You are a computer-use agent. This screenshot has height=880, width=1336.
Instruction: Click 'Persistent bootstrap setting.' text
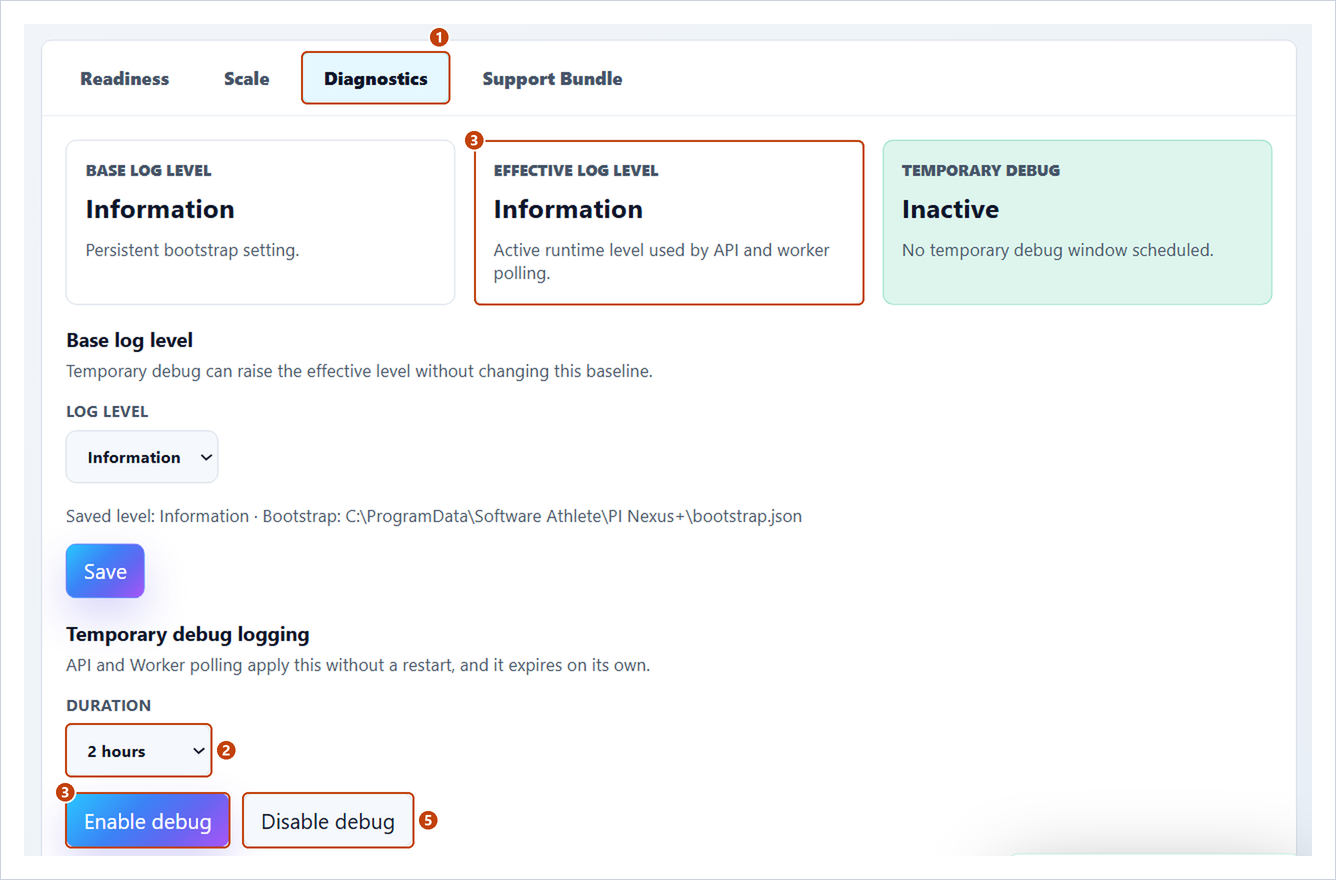click(x=193, y=250)
